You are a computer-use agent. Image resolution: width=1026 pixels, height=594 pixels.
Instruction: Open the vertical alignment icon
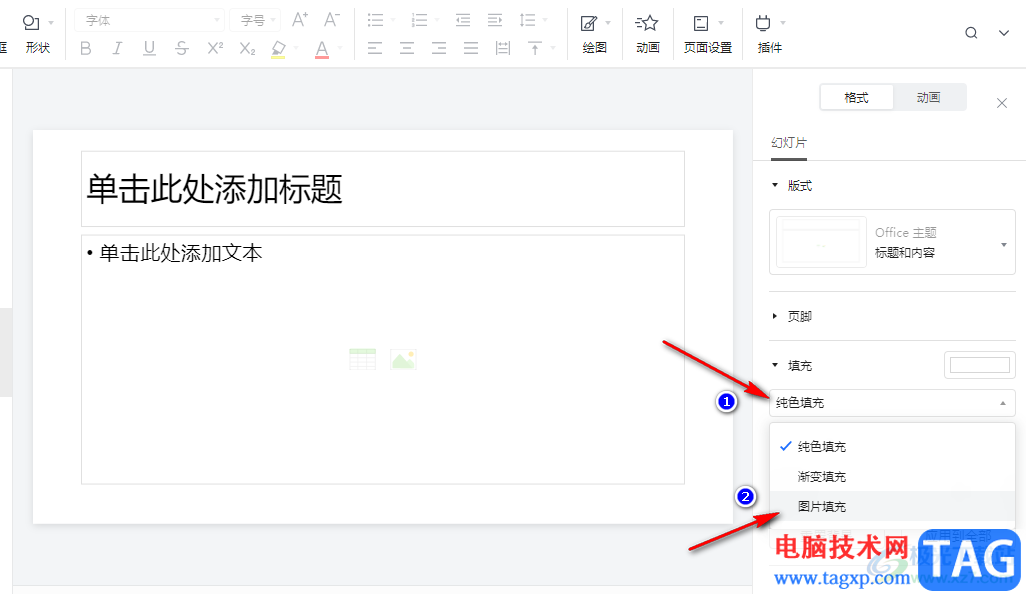click(535, 48)
